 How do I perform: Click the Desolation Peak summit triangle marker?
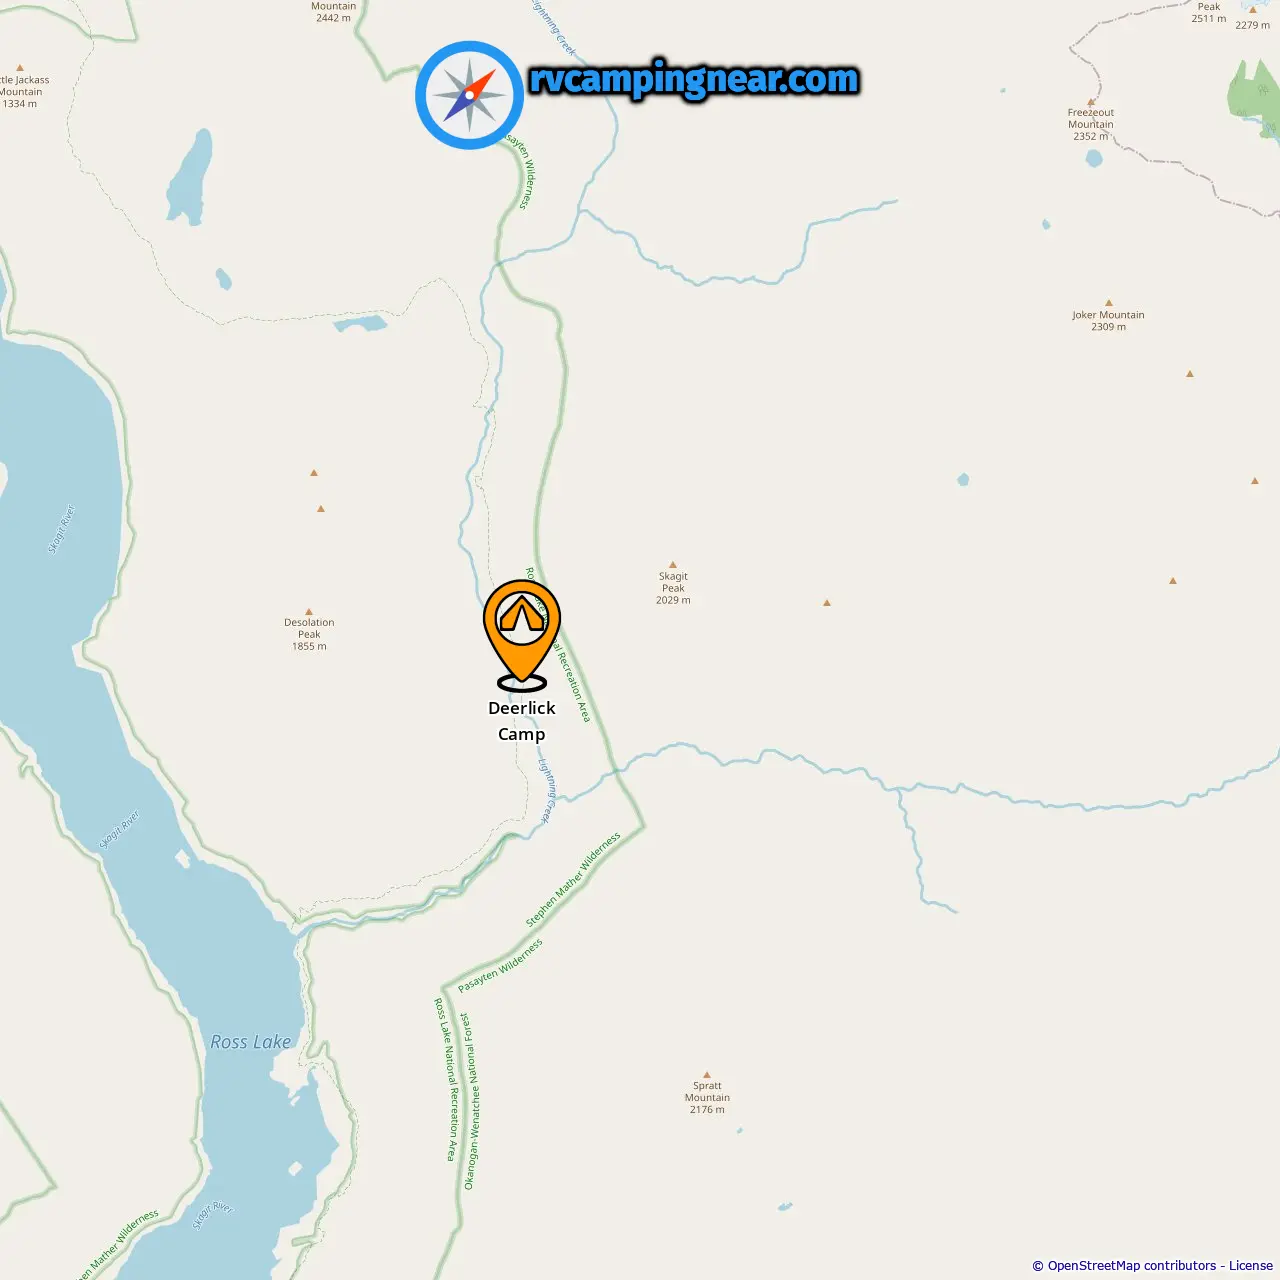click(x=309, y=611)
